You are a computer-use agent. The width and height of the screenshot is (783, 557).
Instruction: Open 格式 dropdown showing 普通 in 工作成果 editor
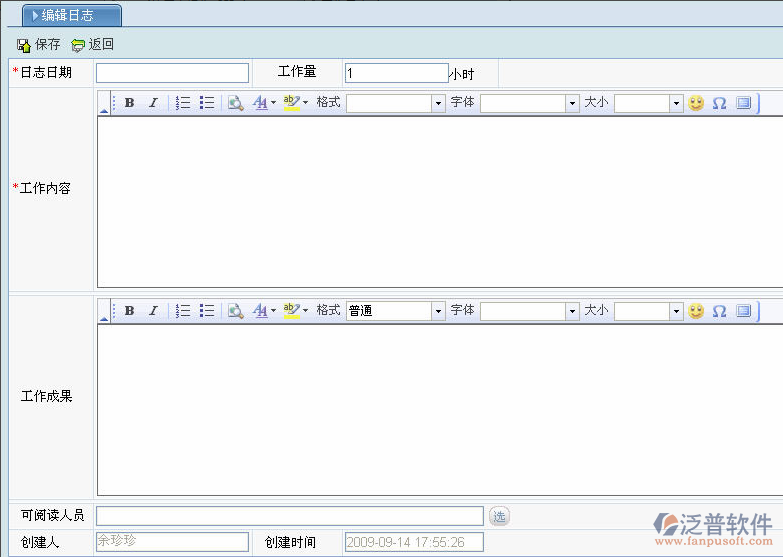click(395, 311)
